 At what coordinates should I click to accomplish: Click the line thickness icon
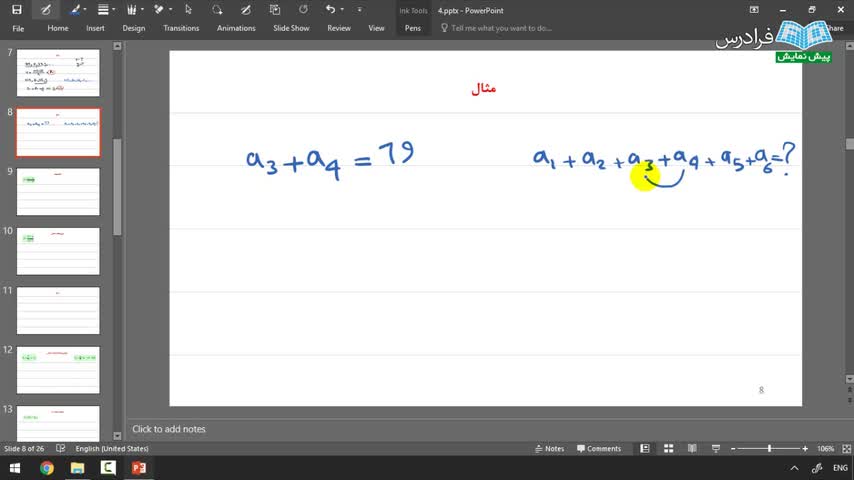point(103,10)
